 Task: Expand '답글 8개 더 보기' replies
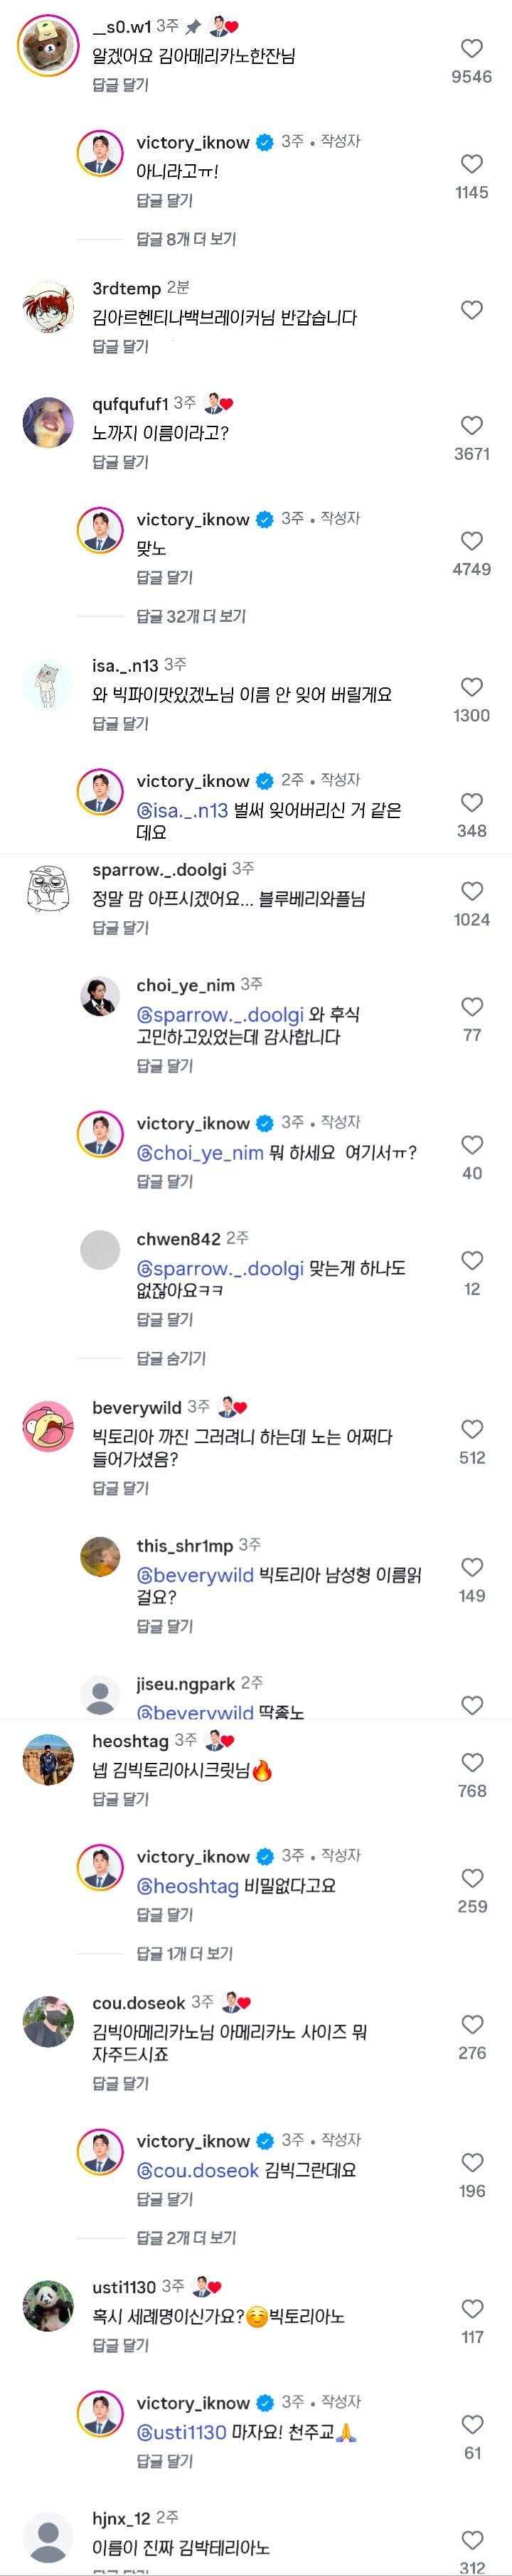[186, 239]
